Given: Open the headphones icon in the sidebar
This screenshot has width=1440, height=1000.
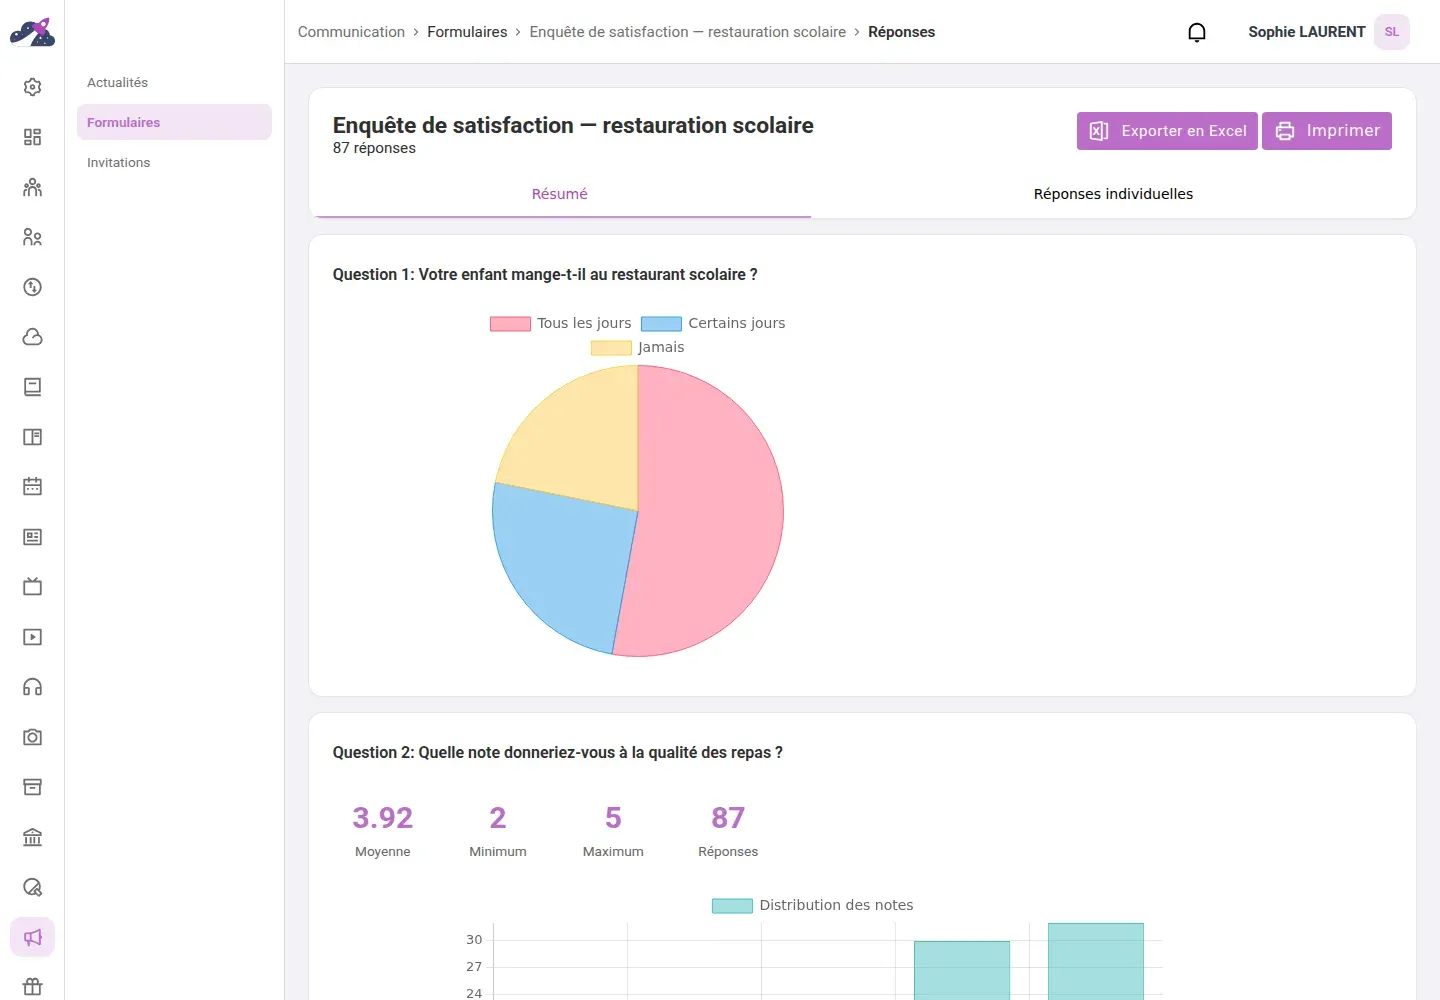Looking at the screenshot, I should (x=32, y=687).
